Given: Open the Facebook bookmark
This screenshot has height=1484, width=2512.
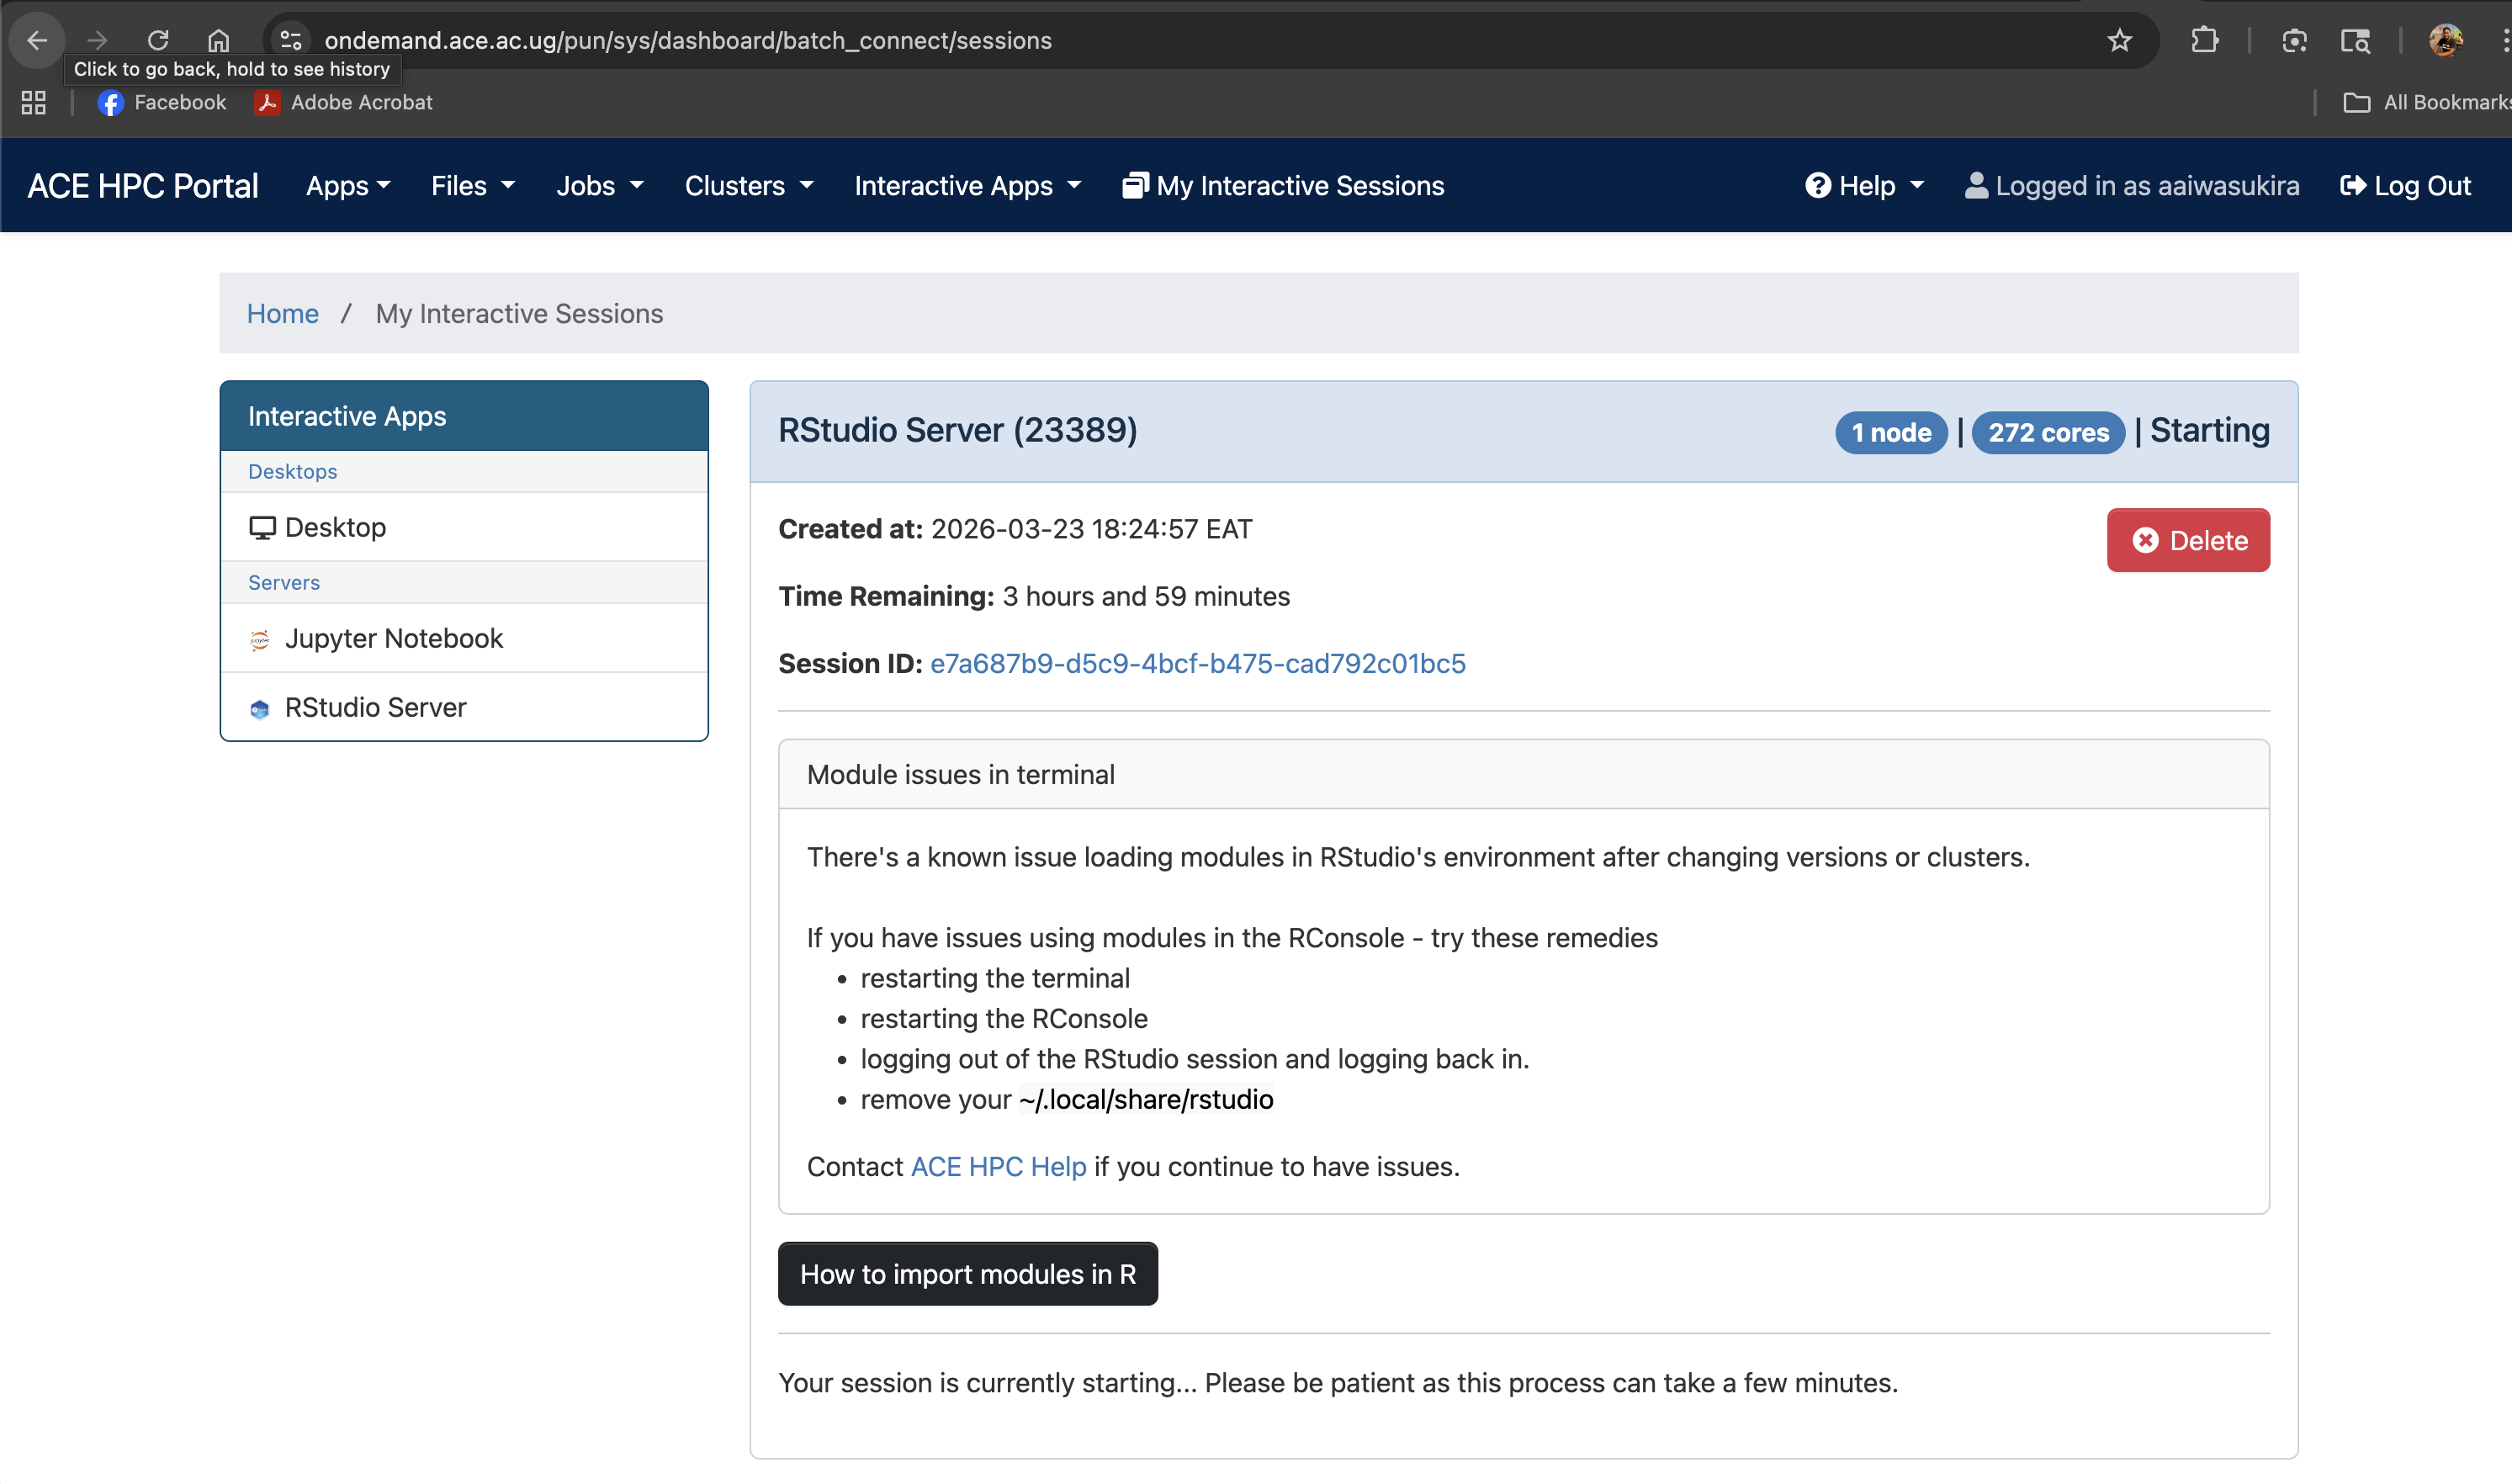Looking at the screenshot, I should pyautogui.click(x=161, y=102).
